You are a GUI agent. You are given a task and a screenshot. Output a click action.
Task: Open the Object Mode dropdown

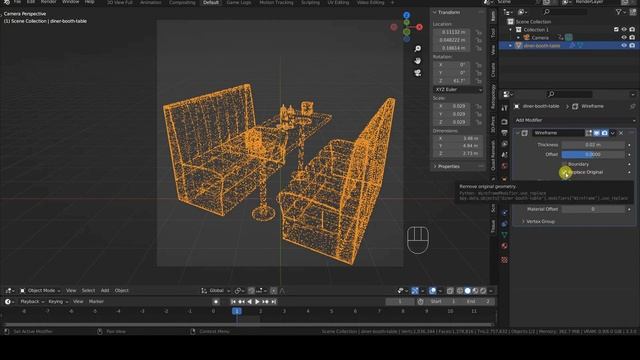click(40, 291)
